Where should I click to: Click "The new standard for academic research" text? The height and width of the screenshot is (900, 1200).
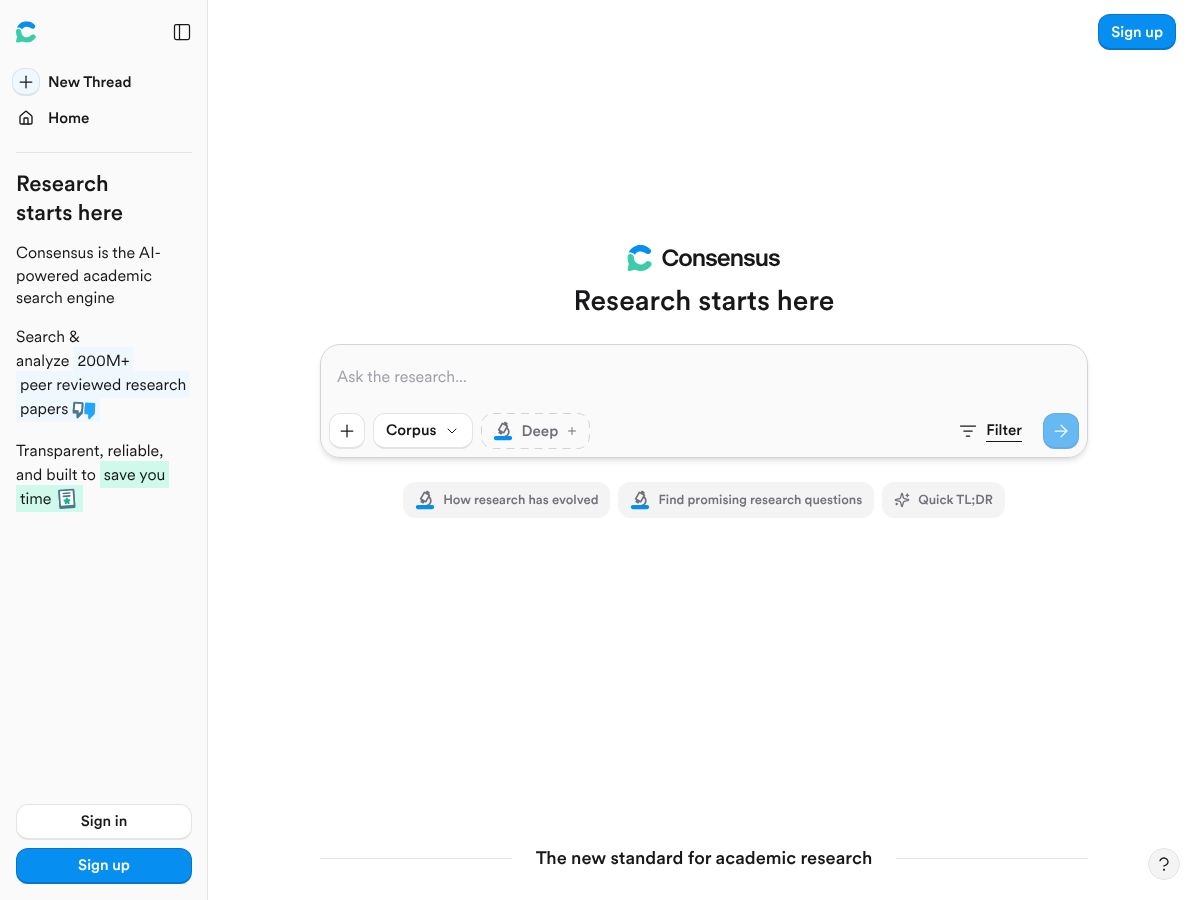coord(704,858)
